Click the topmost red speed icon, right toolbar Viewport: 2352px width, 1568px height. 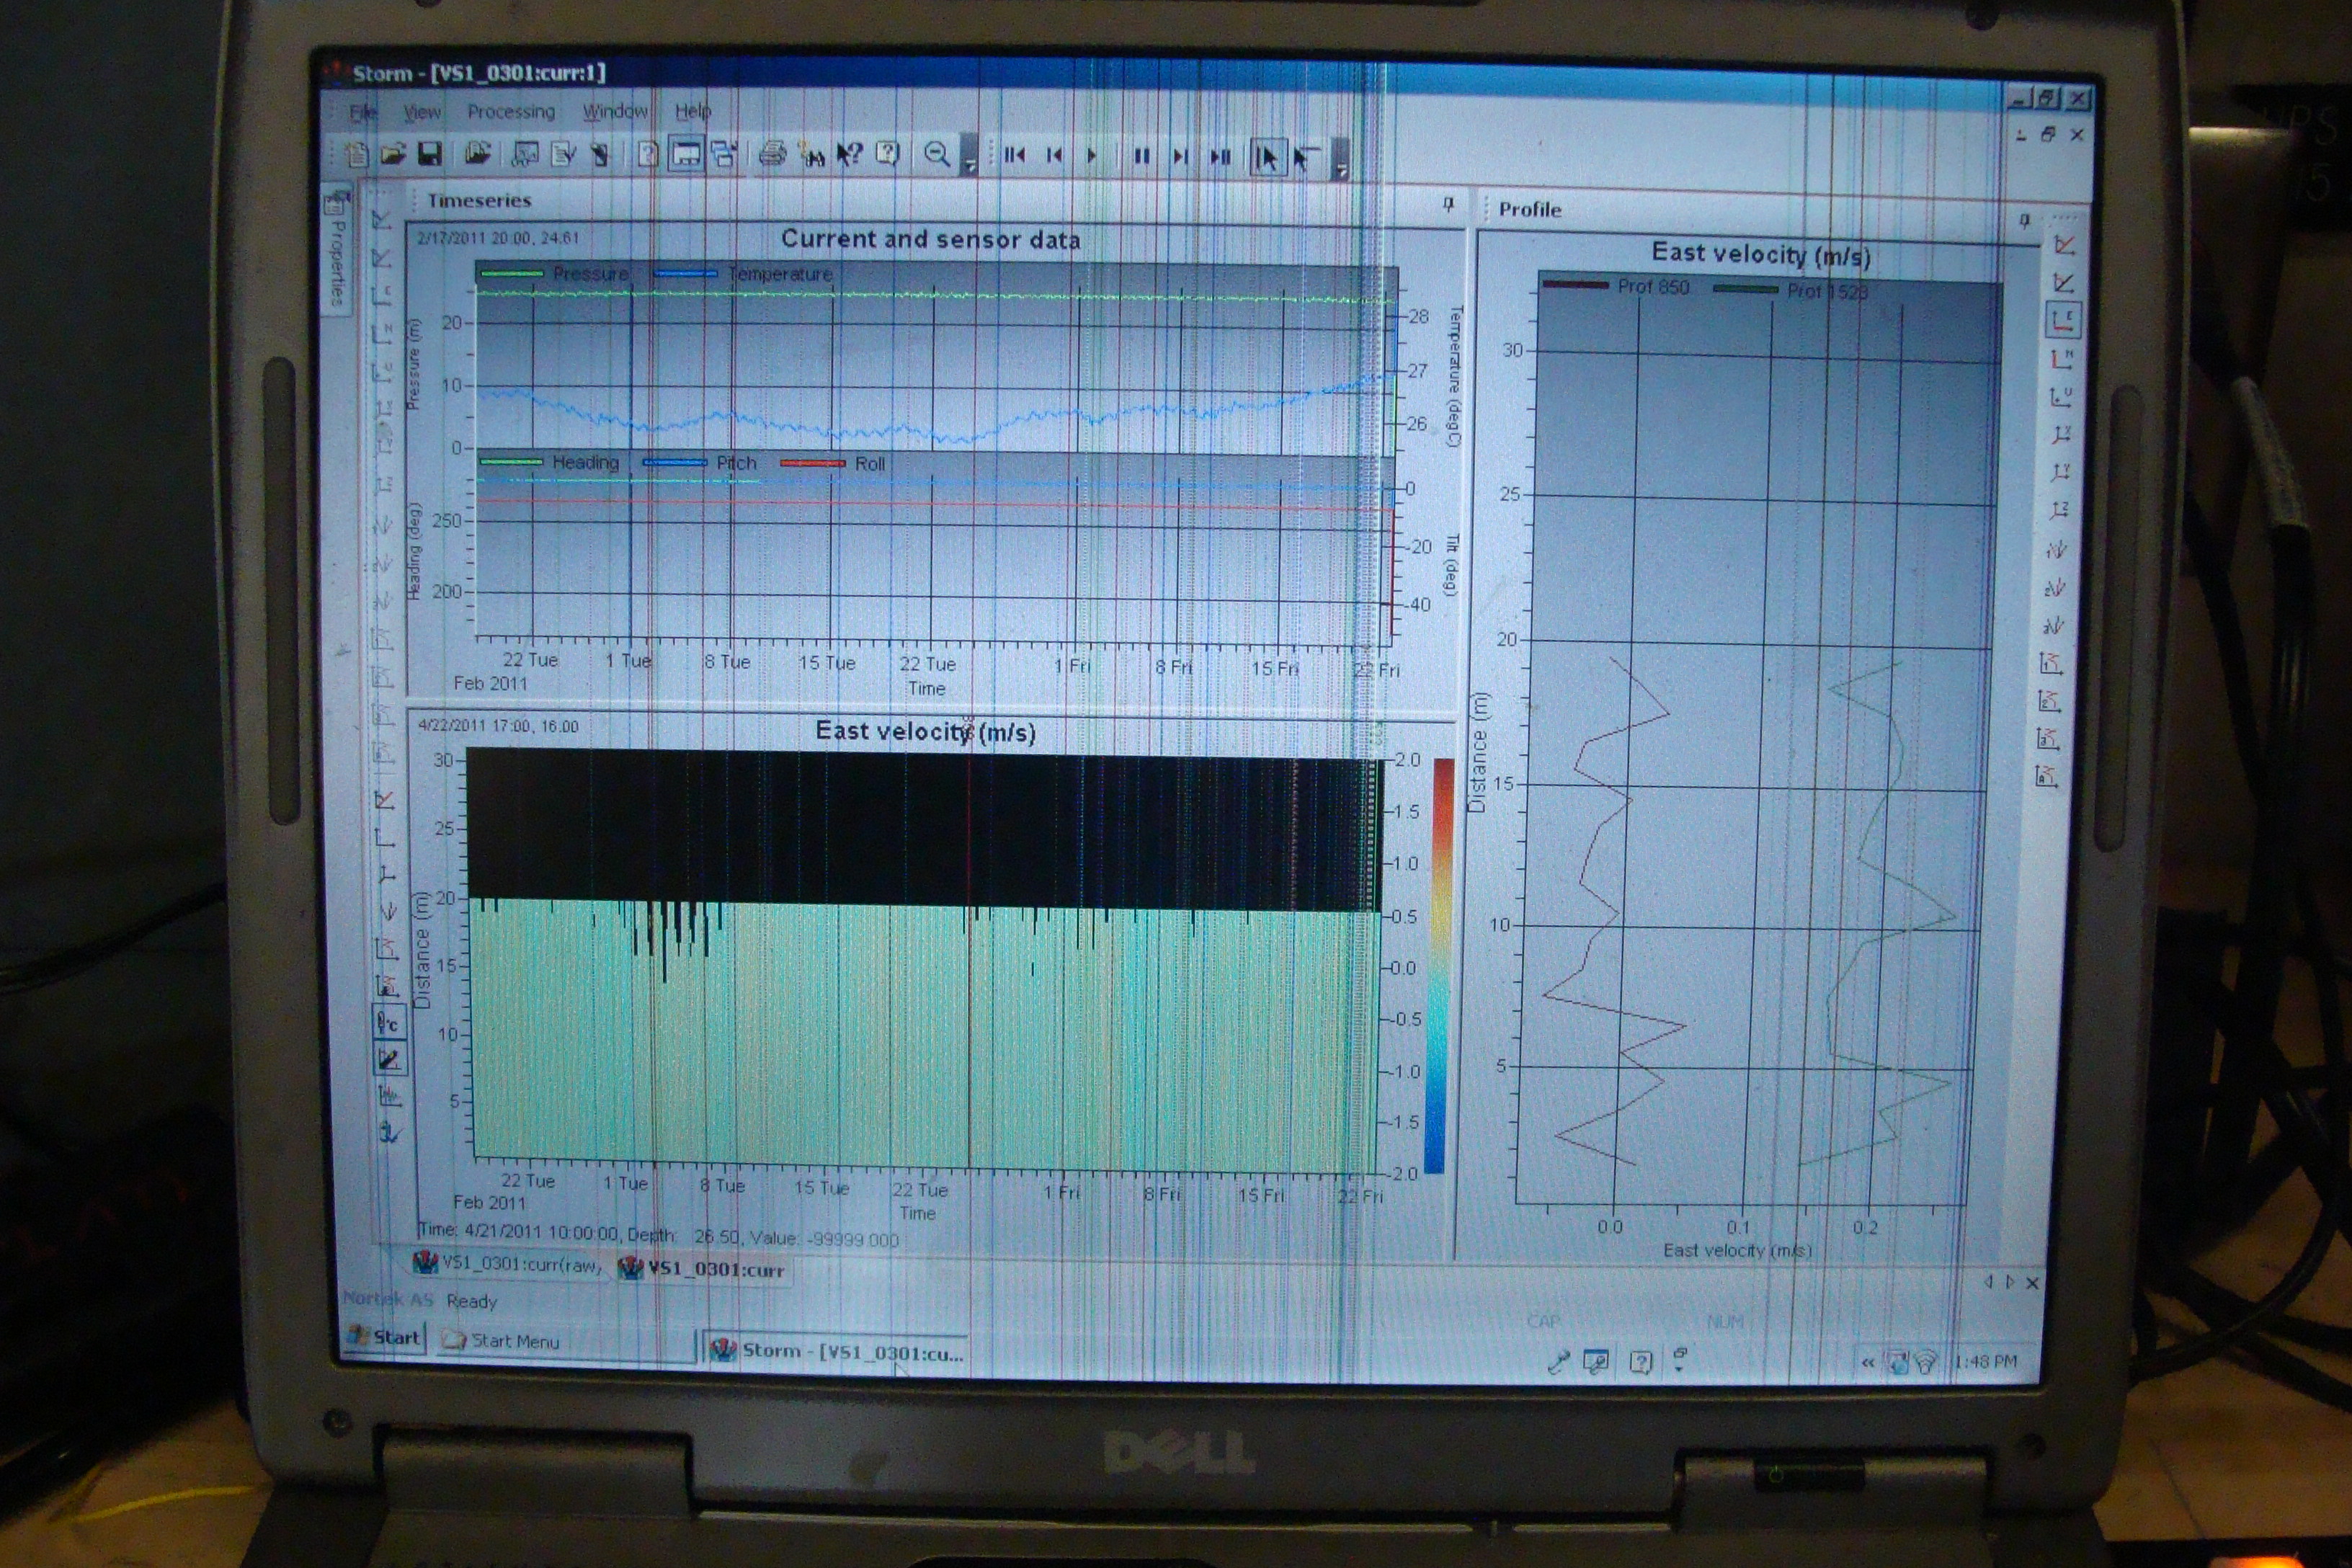(x=2064, y=245)
